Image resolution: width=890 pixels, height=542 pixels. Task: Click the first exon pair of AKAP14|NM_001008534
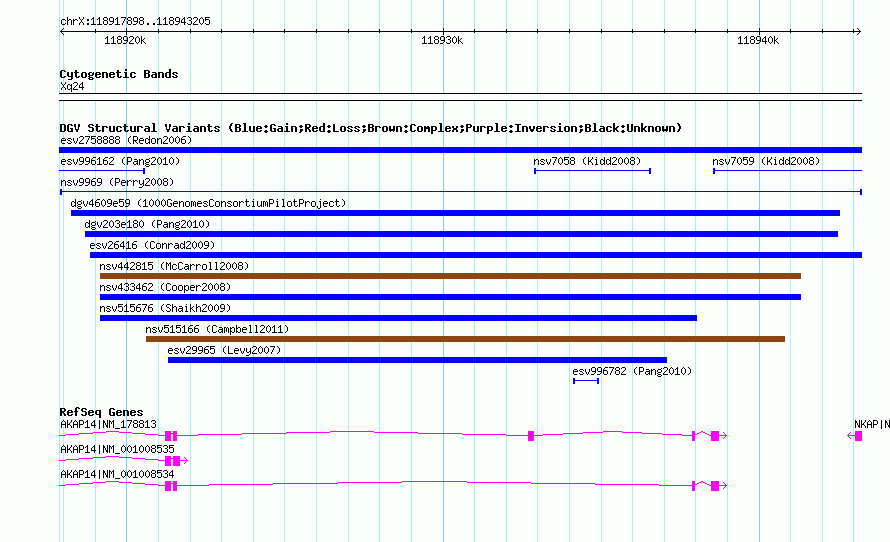pyautogui.click(x=171, y=486)
